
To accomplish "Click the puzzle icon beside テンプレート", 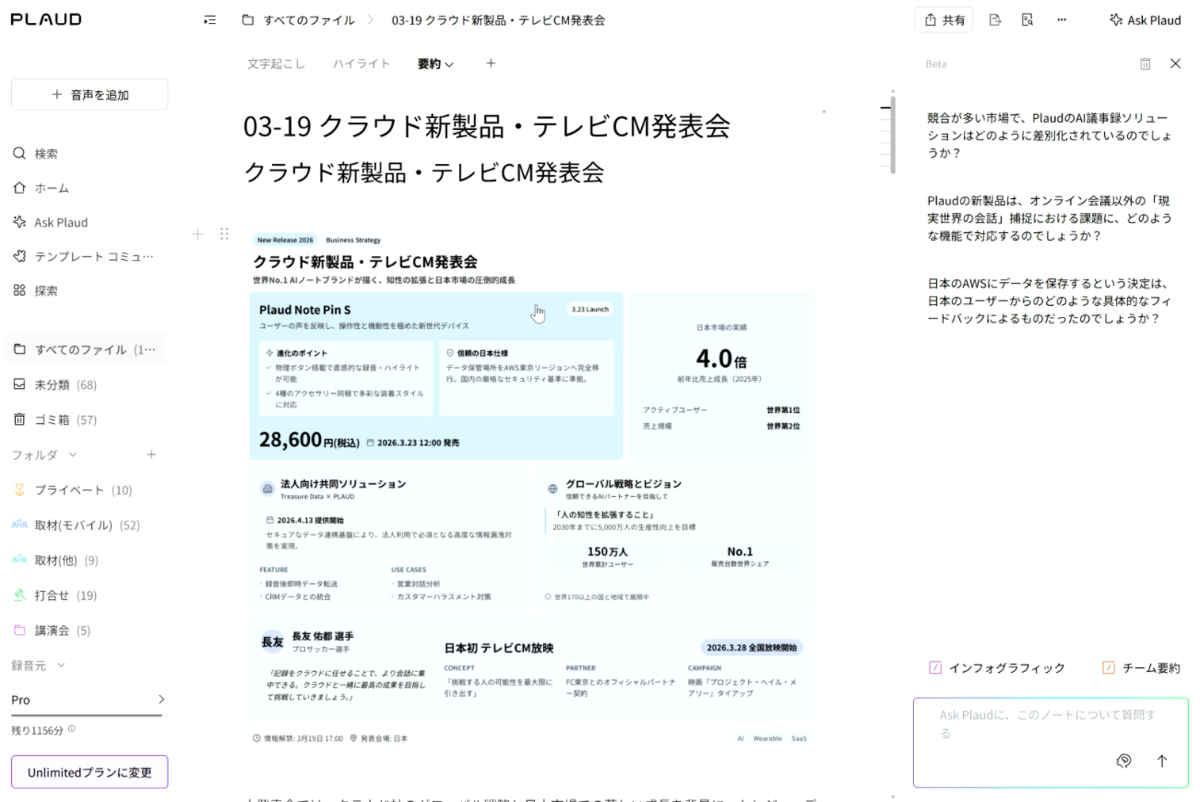I will [19, 257].
